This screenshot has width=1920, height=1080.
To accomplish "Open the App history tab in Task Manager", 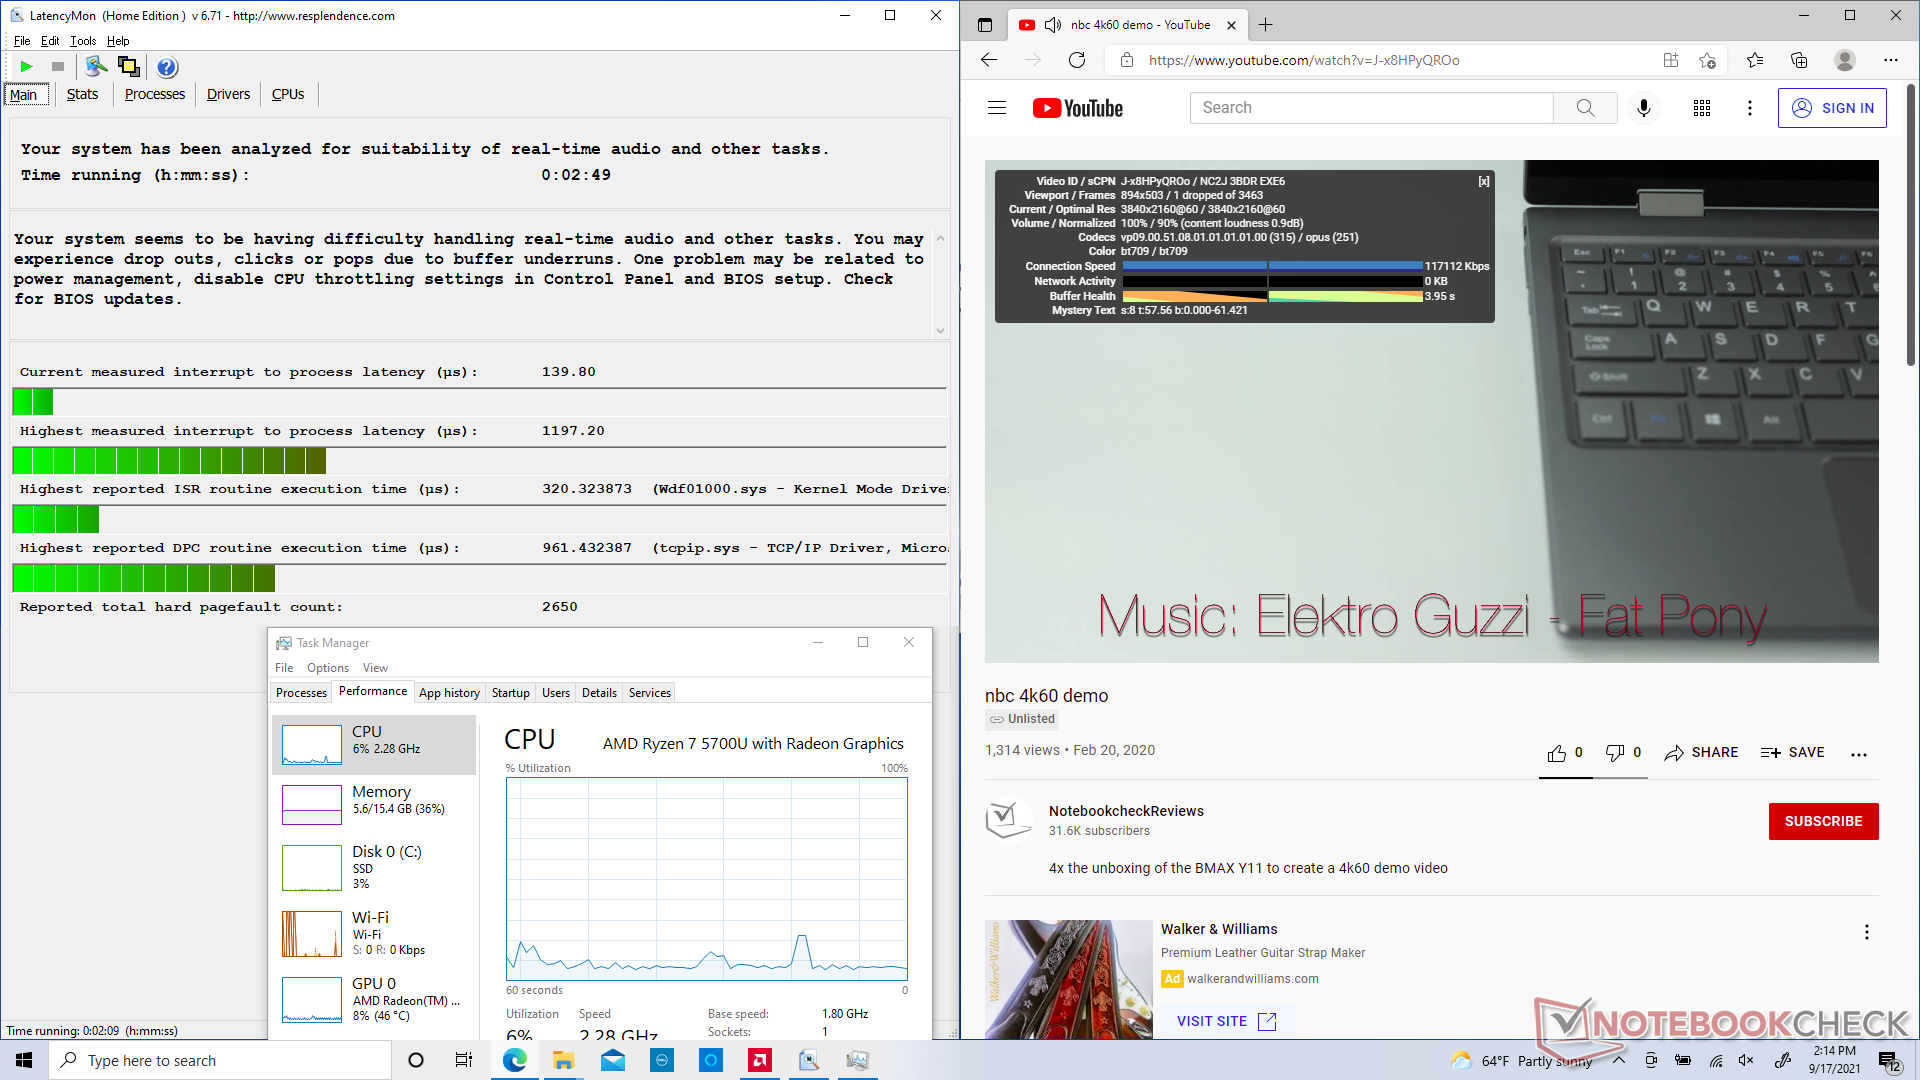I will [x=449, y=693].
